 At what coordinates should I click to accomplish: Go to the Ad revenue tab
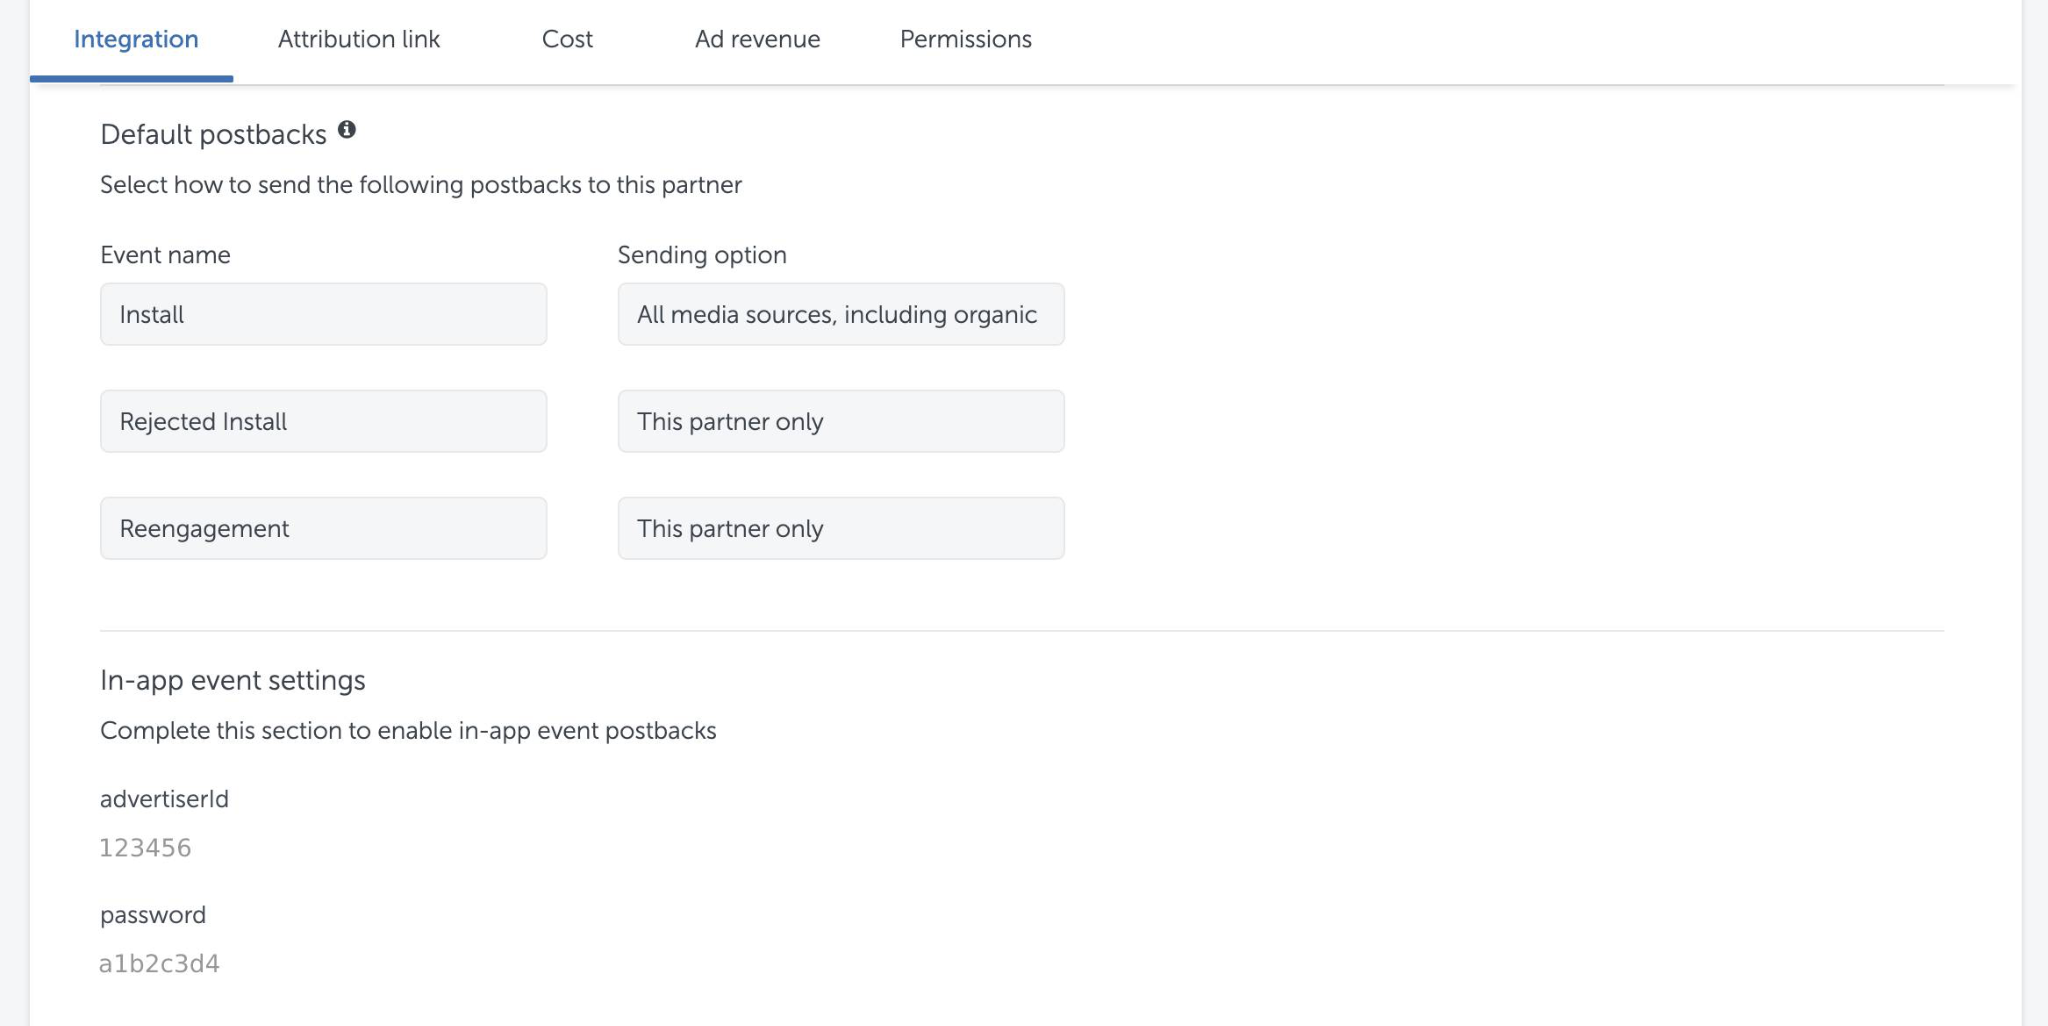point(757,39)
